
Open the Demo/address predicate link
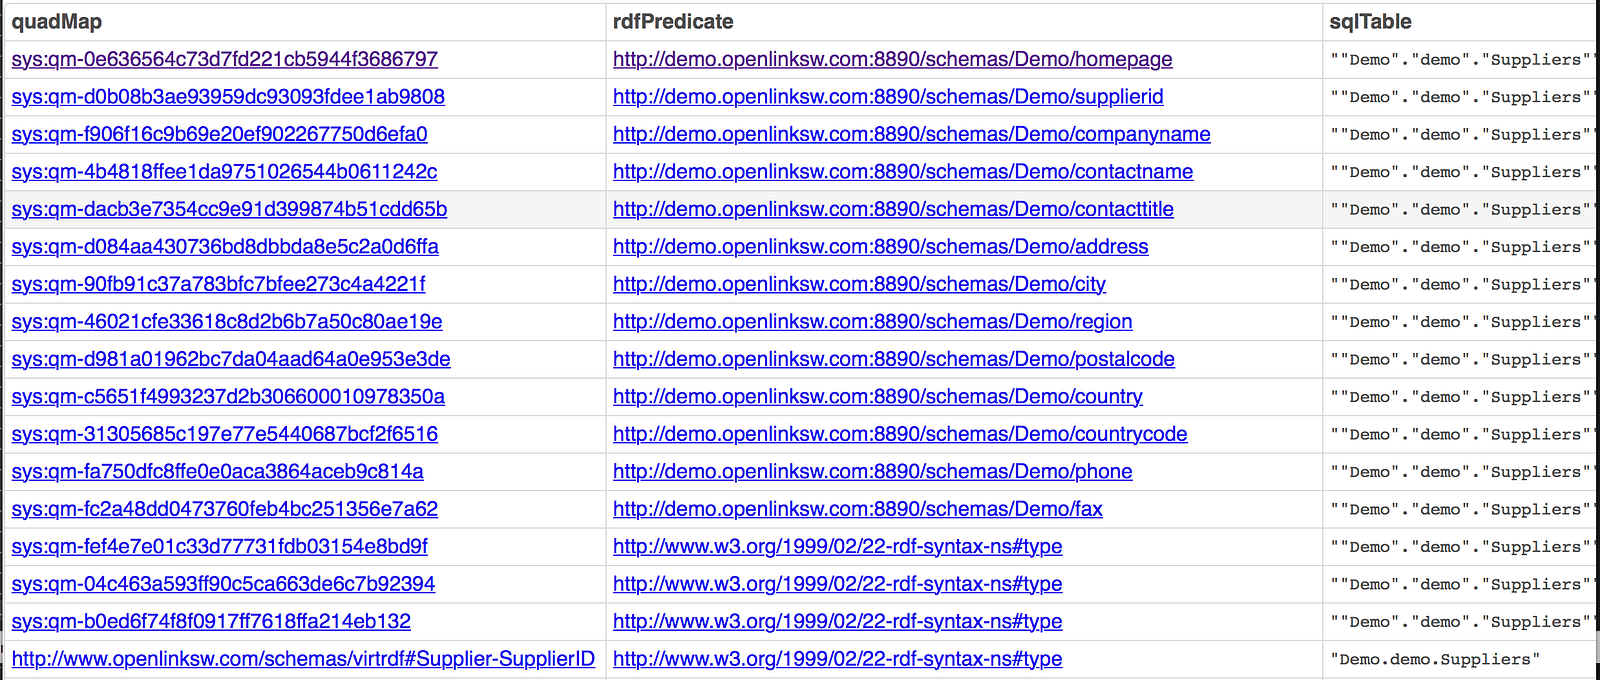880,247
